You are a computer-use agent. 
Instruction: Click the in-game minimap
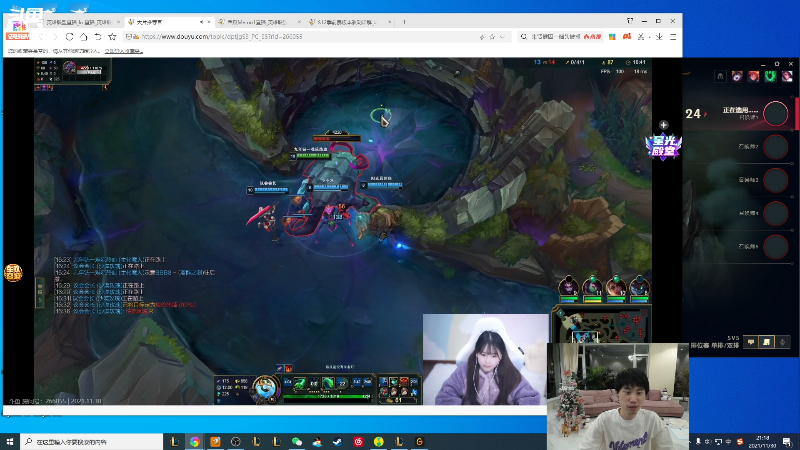[x=602, y=326]
